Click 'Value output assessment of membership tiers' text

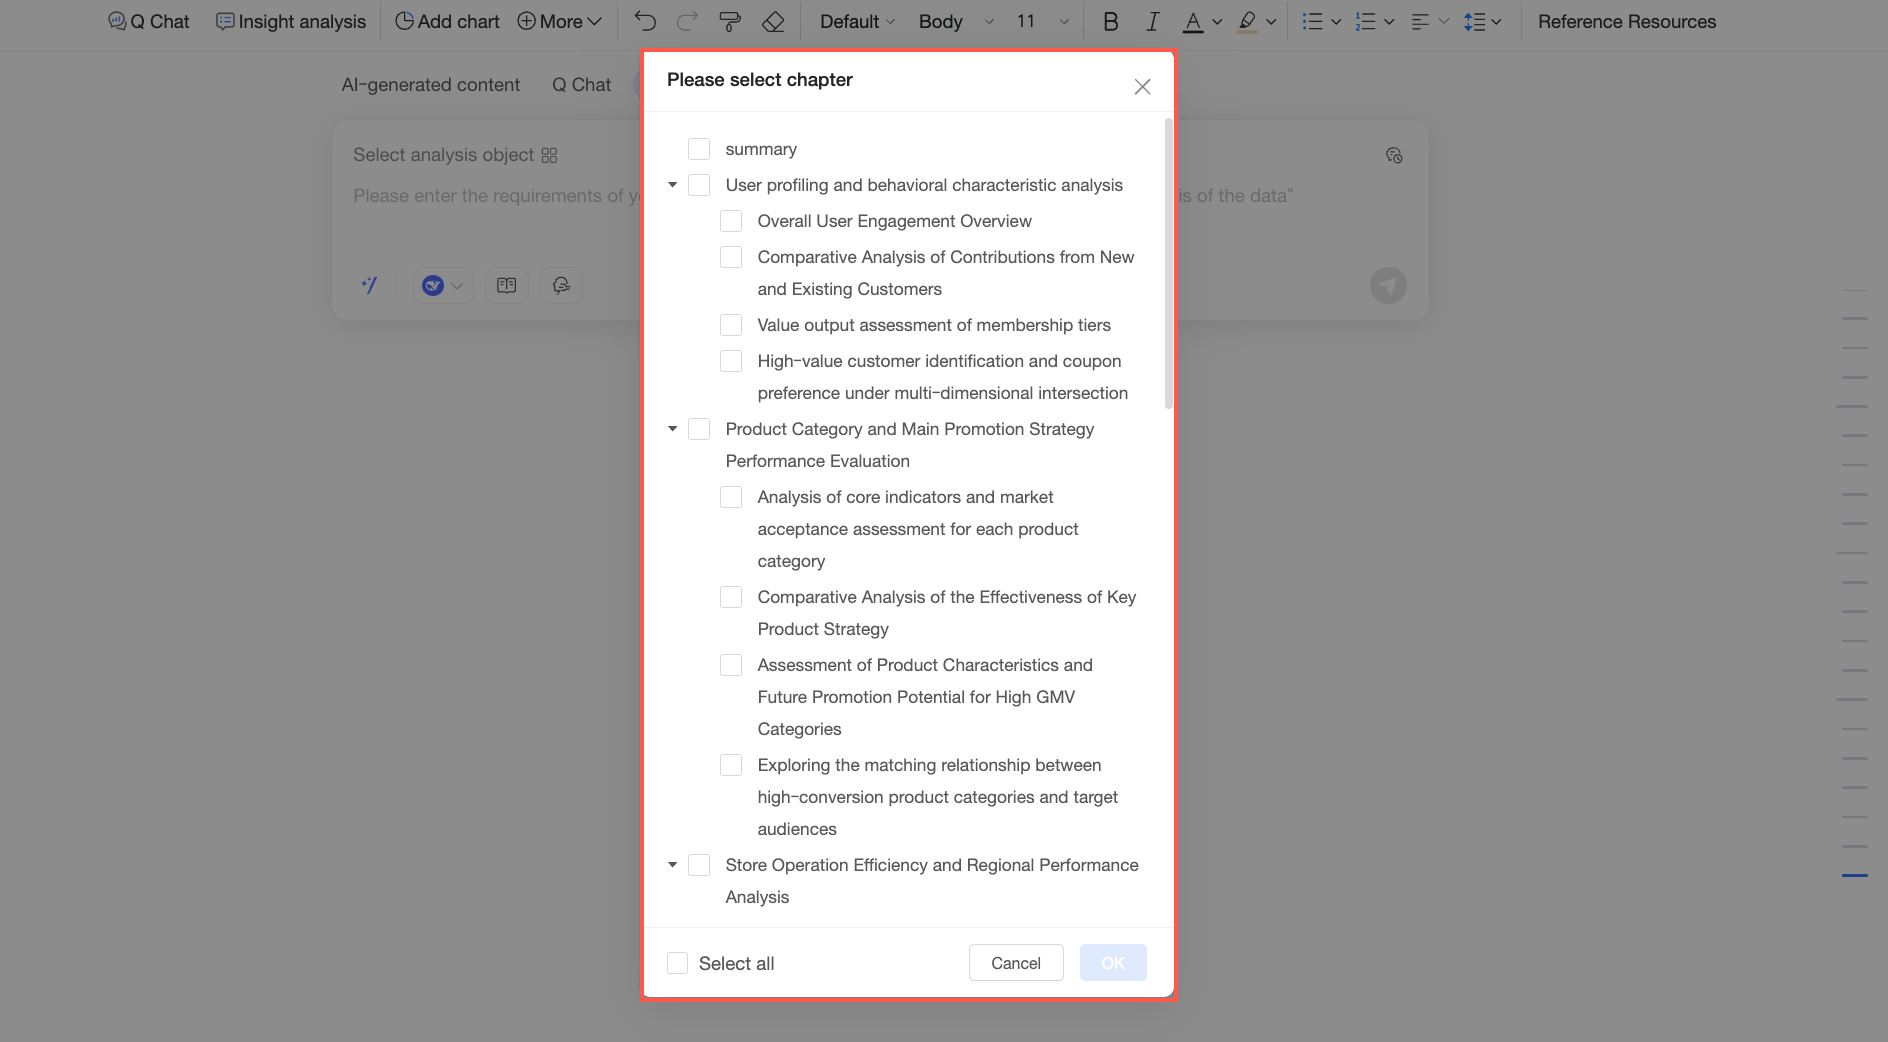934,325
